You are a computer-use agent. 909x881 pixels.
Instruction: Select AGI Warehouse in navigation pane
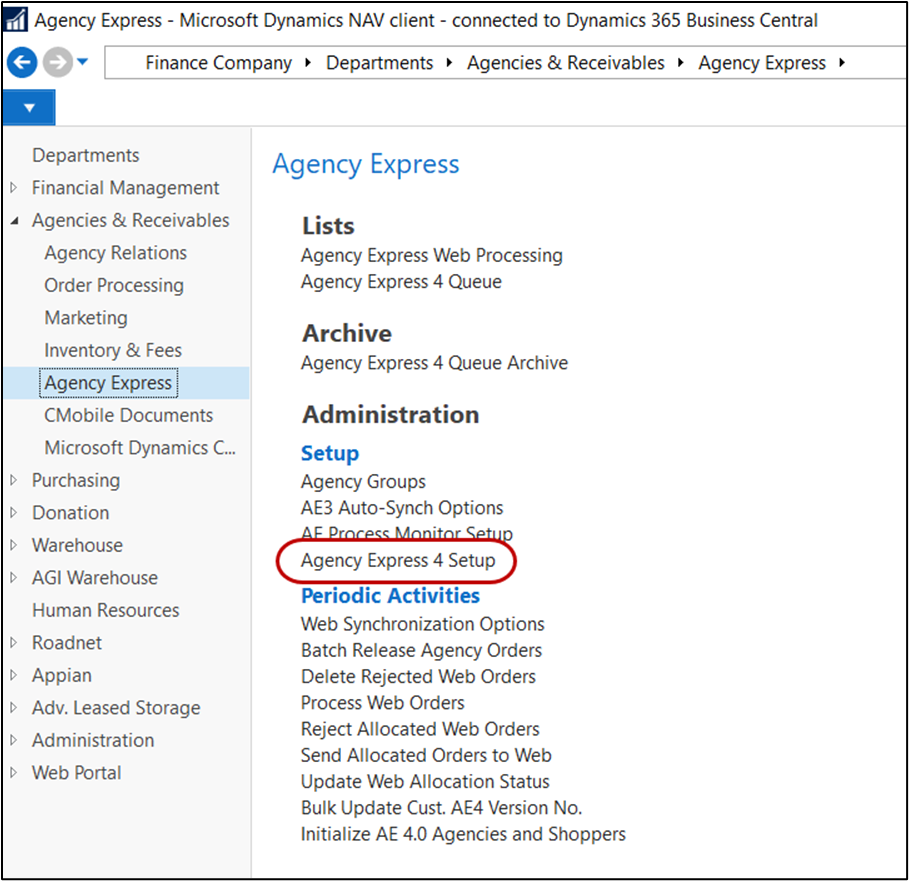(95, 577)
